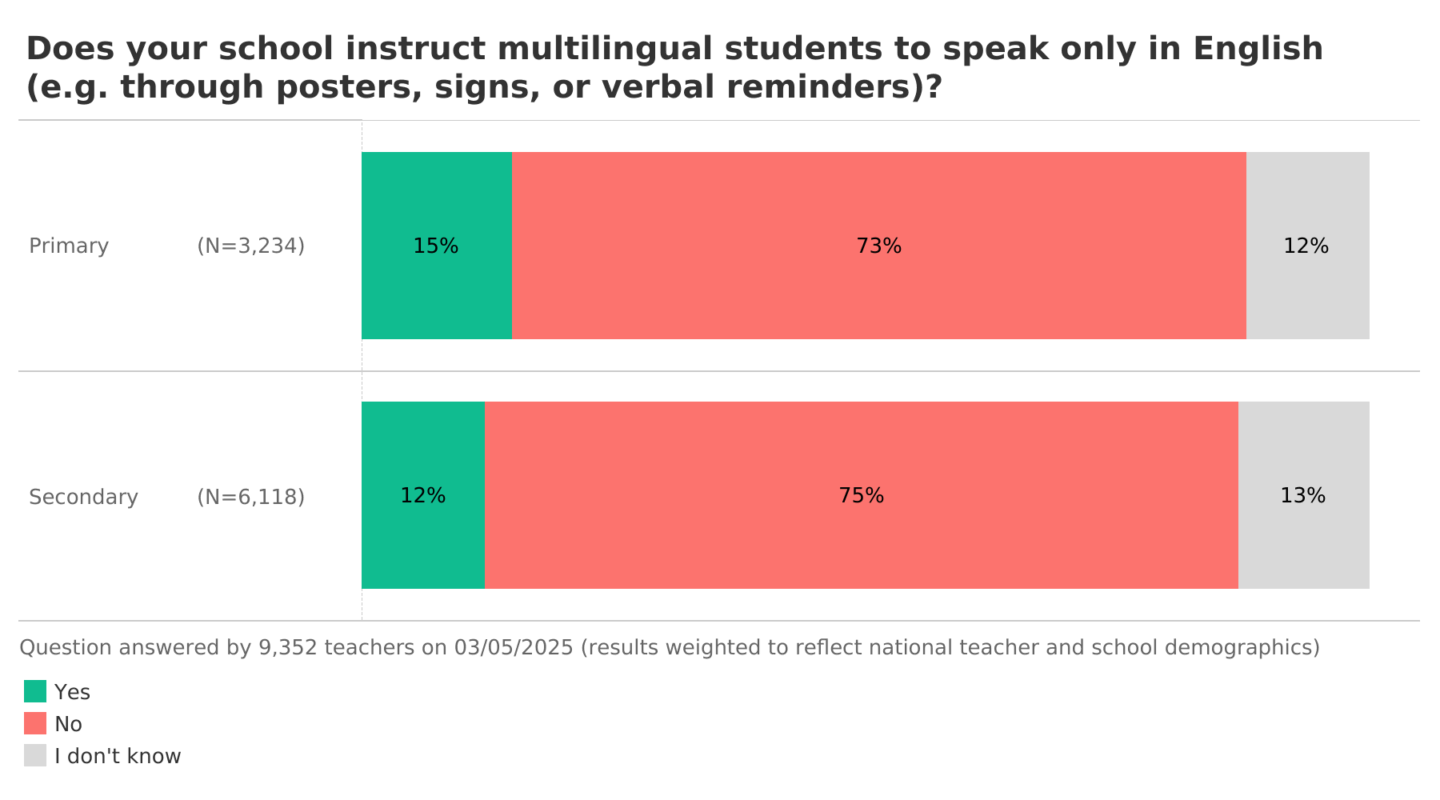This screenshot has height=800, width=1440.
Task: Click the Primary row label
Action: [68, 246]
